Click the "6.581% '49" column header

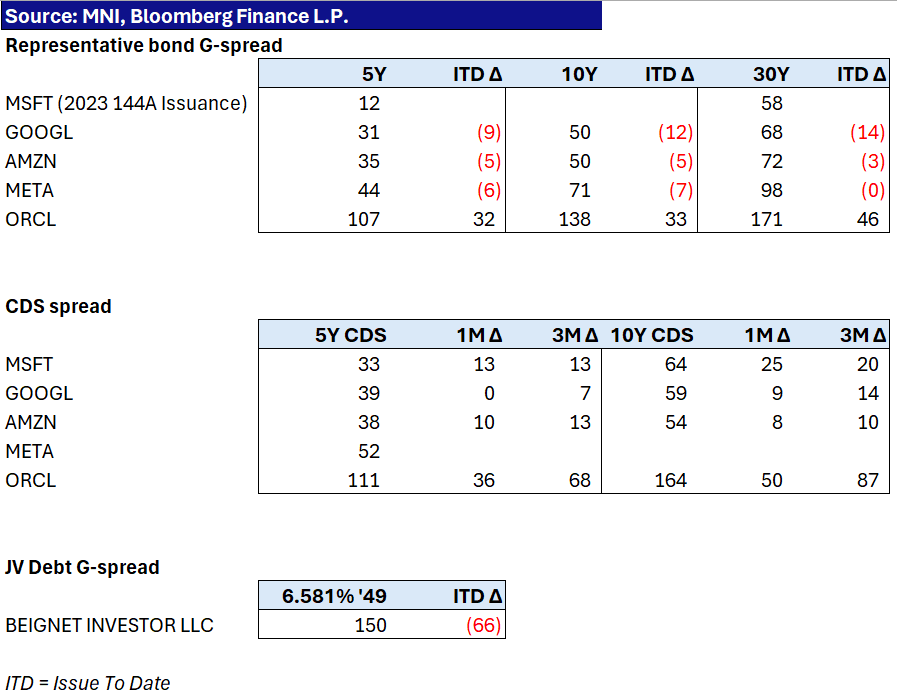(x=334, y=597)
